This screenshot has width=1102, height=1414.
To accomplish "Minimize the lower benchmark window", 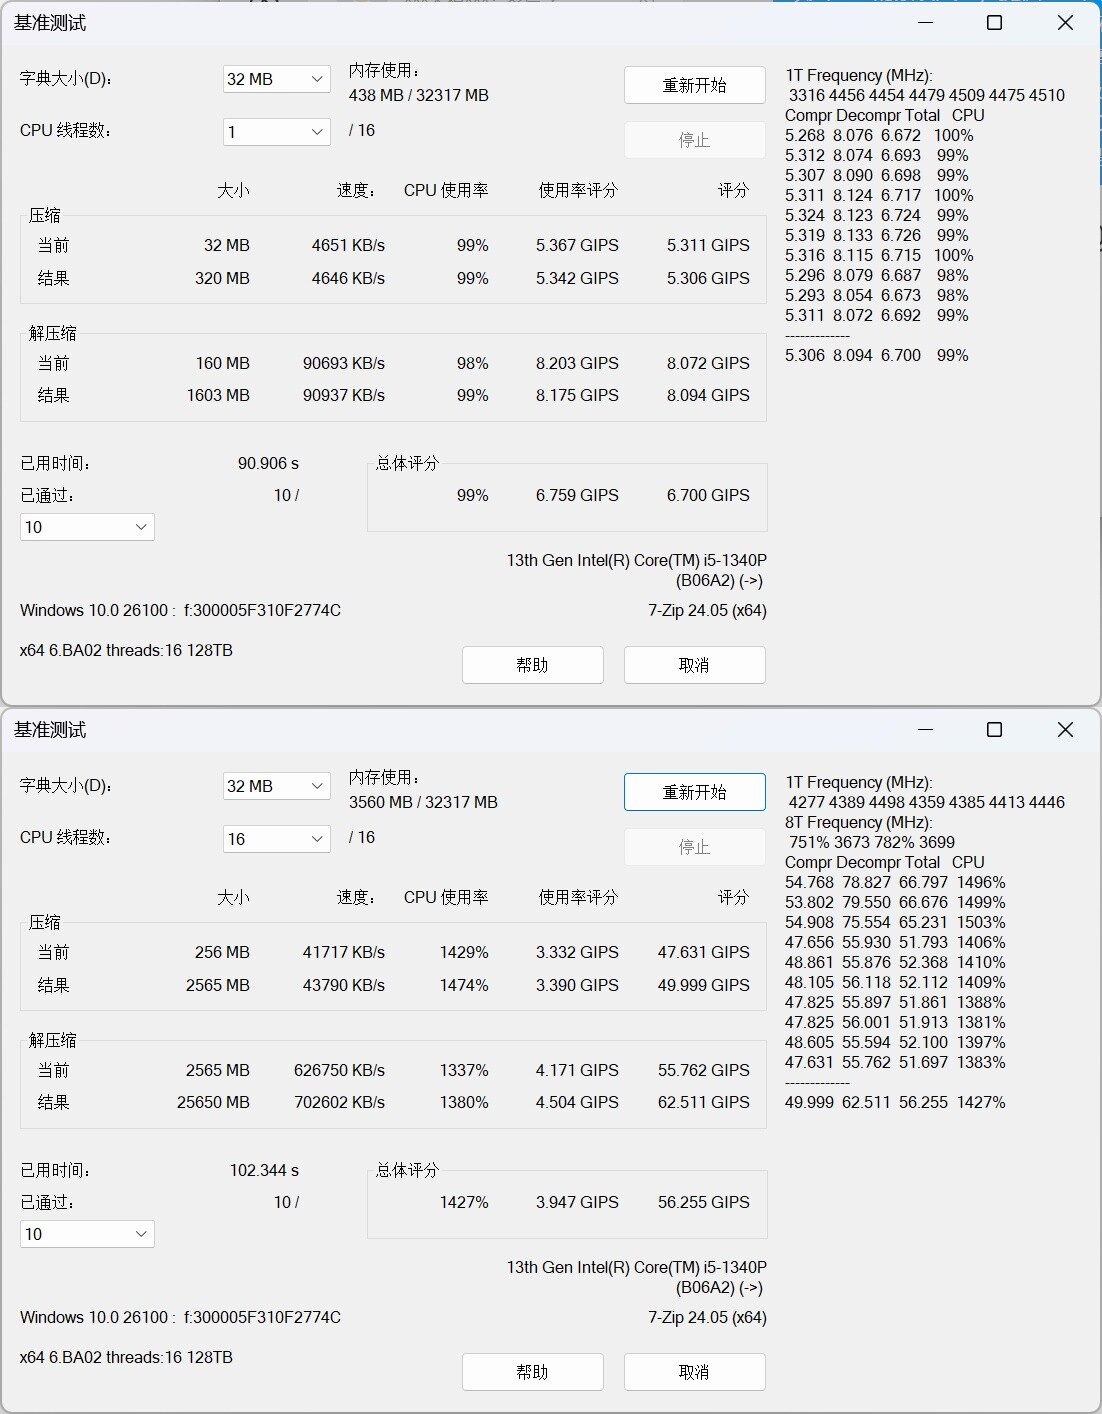I will (925, 729).
